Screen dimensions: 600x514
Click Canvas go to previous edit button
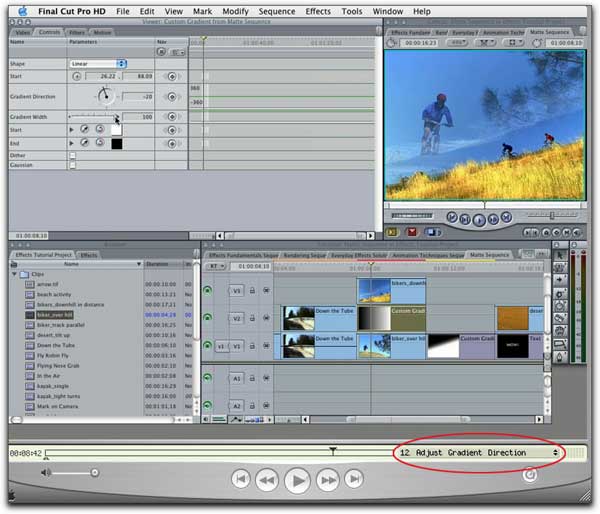coord(452,218)
